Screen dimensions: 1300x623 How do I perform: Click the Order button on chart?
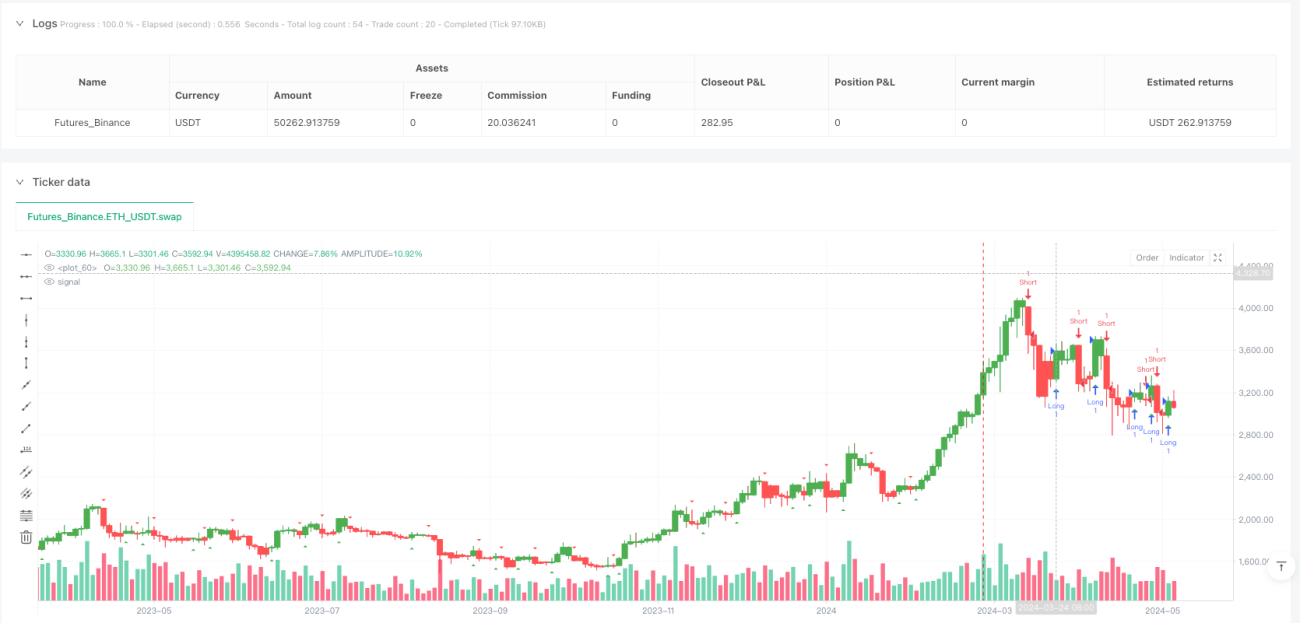1147,258
